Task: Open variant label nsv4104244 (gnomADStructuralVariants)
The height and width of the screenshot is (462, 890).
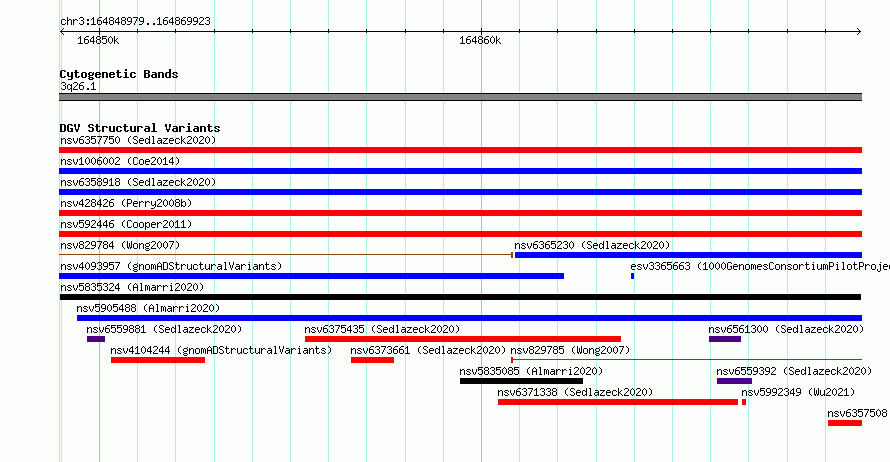Action: 221,350
